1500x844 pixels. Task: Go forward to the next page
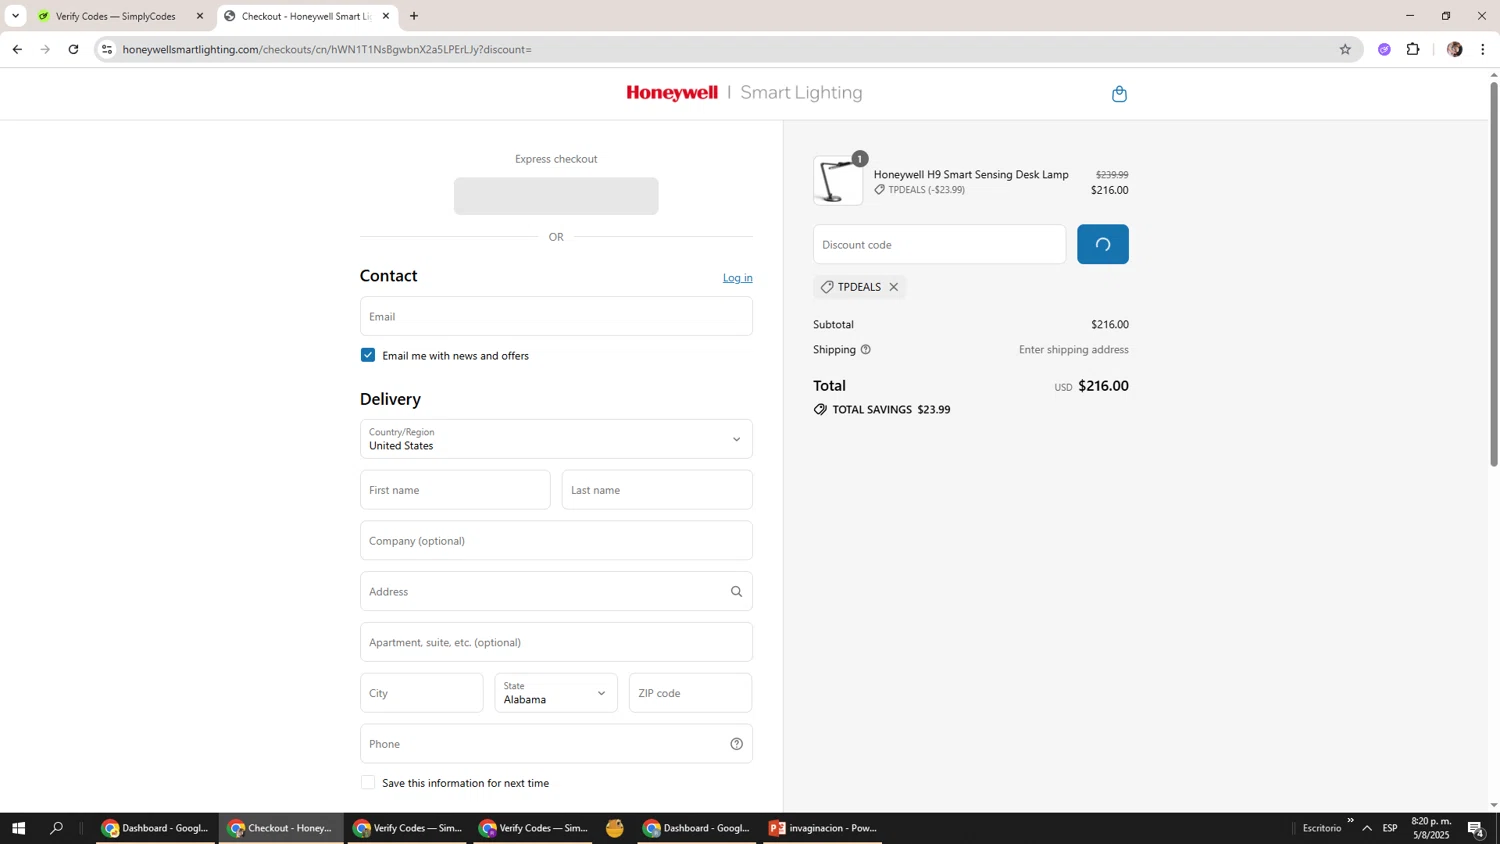[45, 49]
